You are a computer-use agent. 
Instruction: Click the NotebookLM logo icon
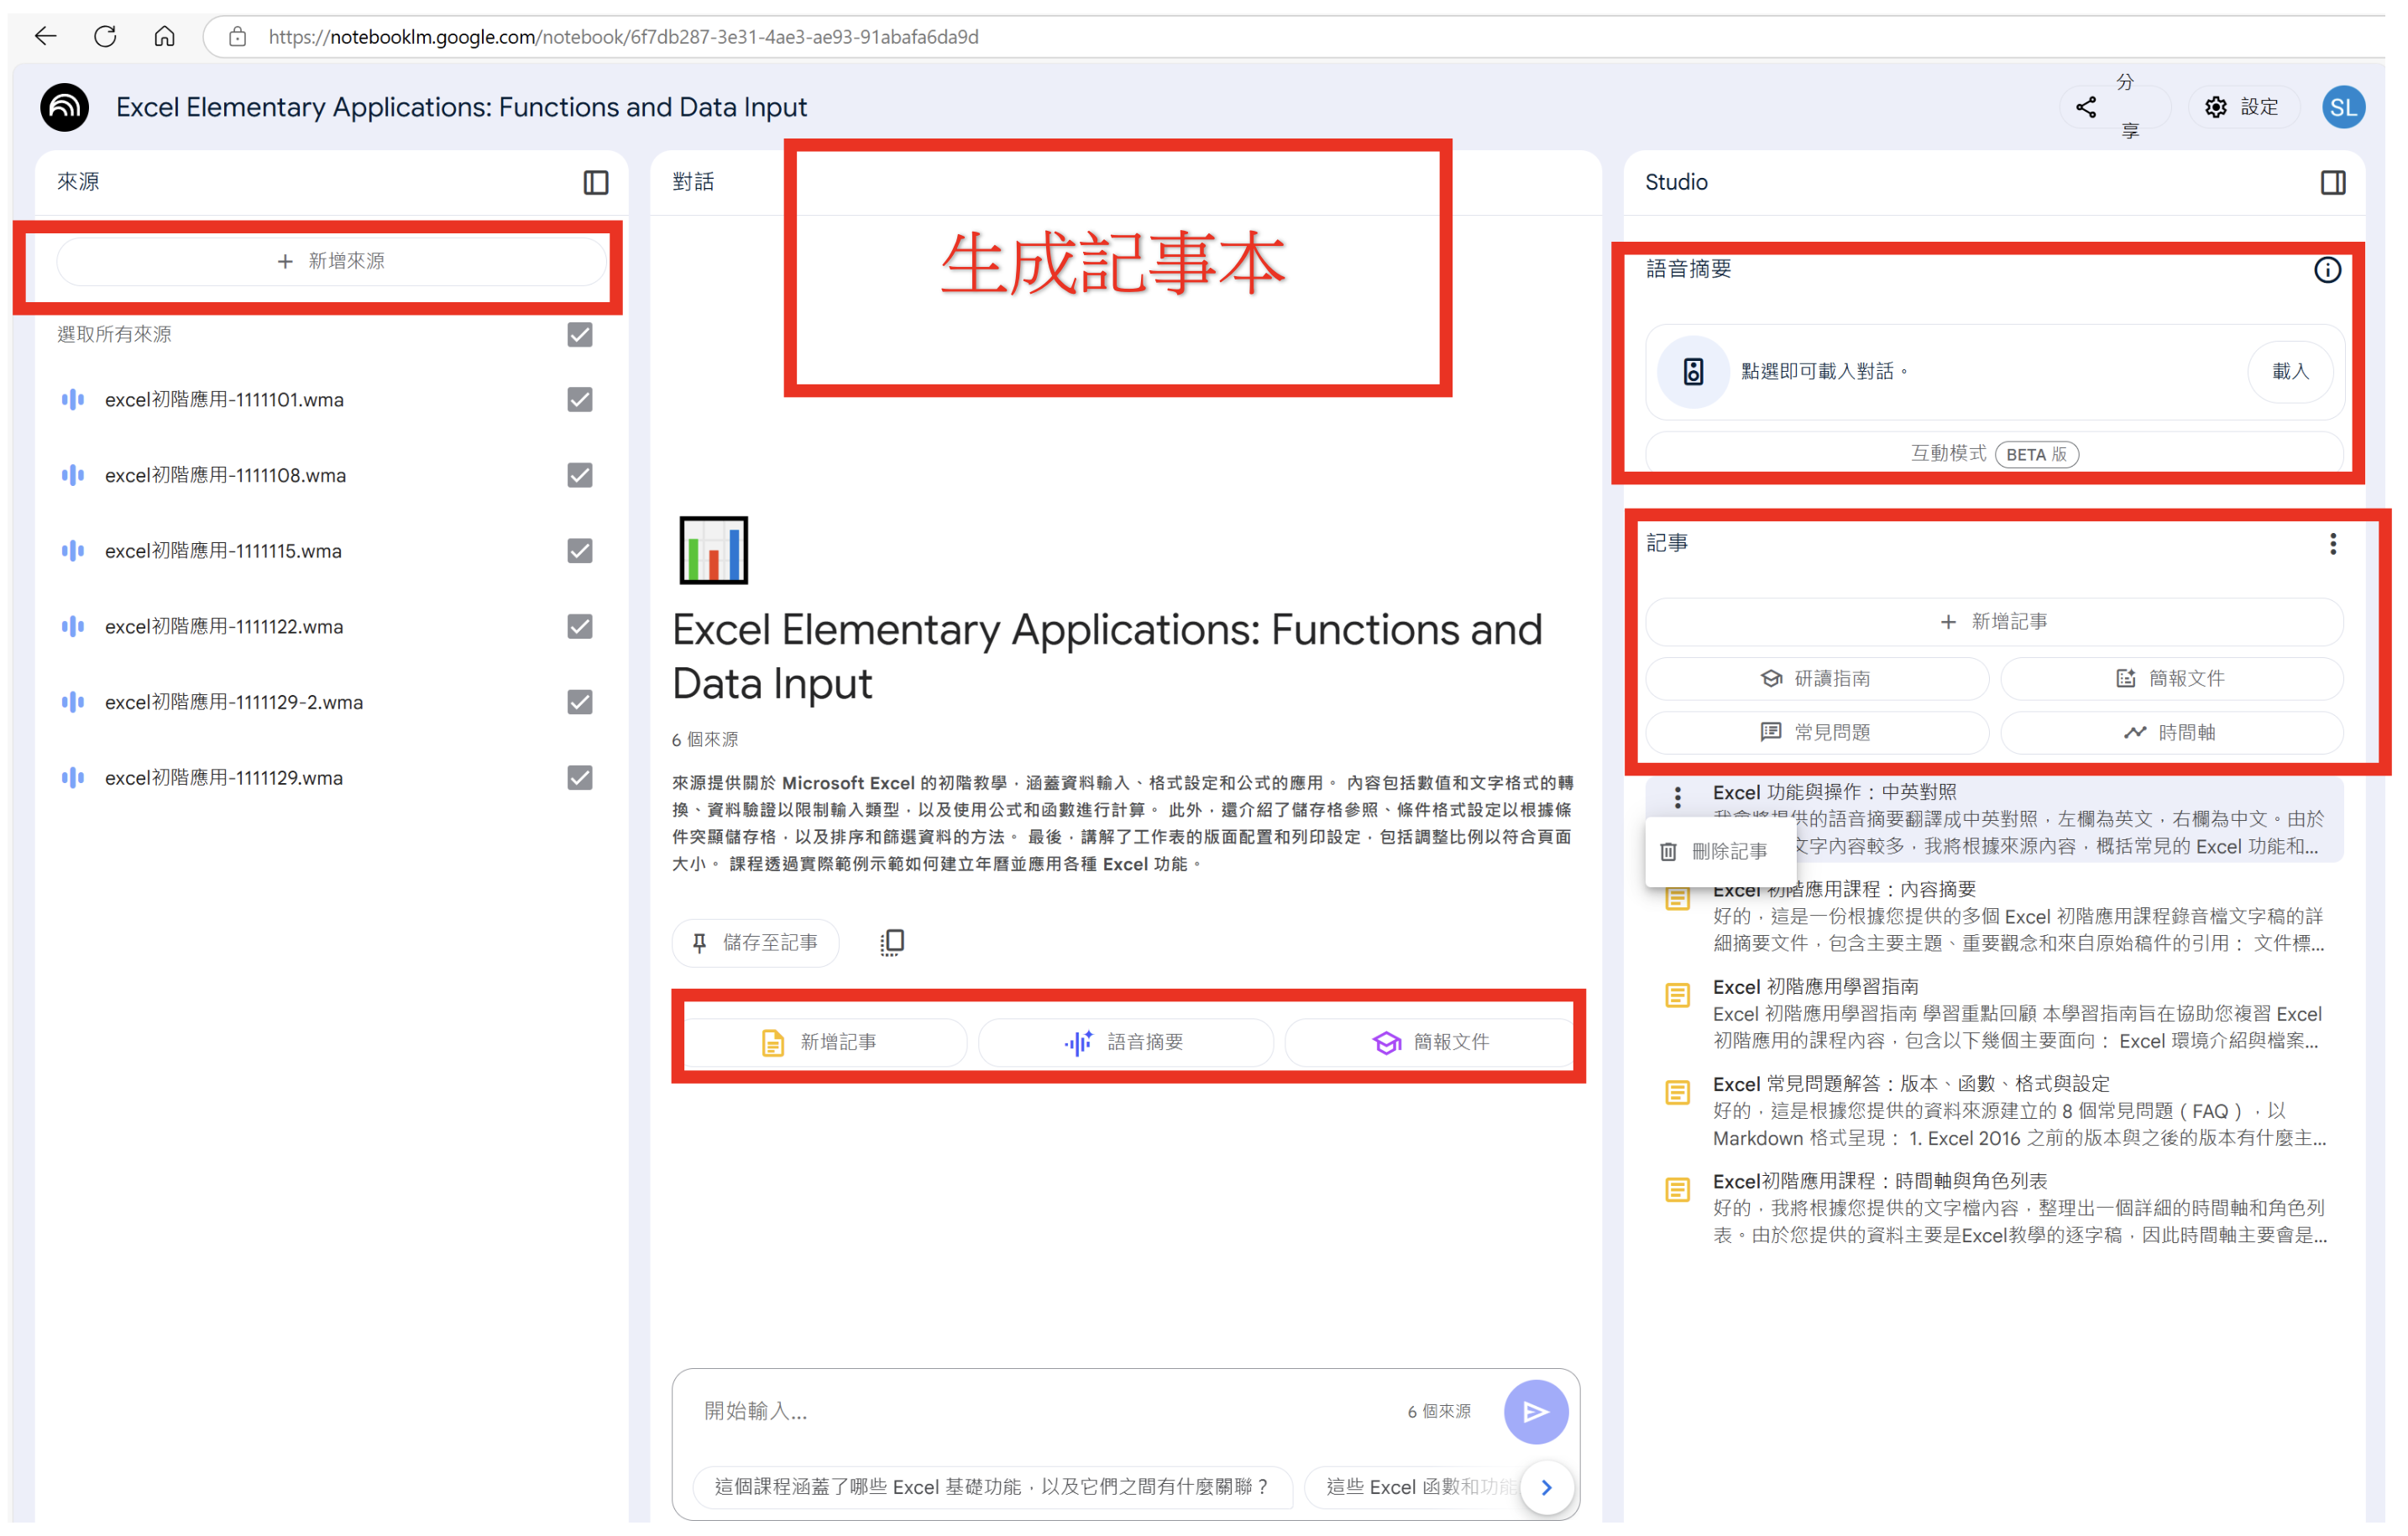(x=65, y=107)
